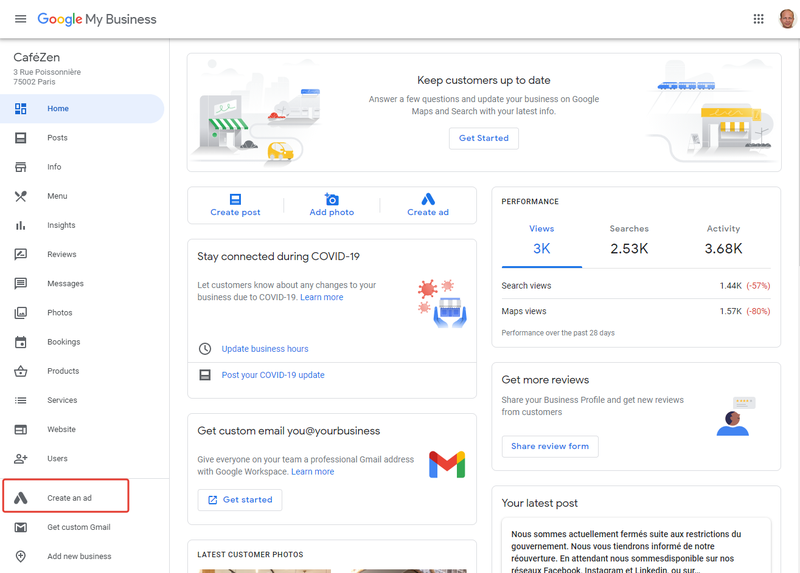Open Update business hours link

[x=265, y=349]
